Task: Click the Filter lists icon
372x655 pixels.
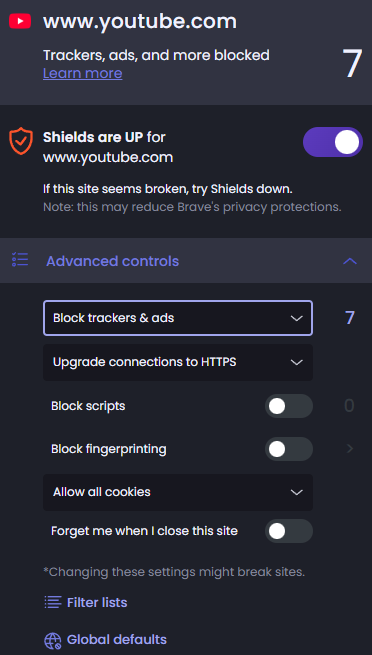Action: [x=53, y=602]
